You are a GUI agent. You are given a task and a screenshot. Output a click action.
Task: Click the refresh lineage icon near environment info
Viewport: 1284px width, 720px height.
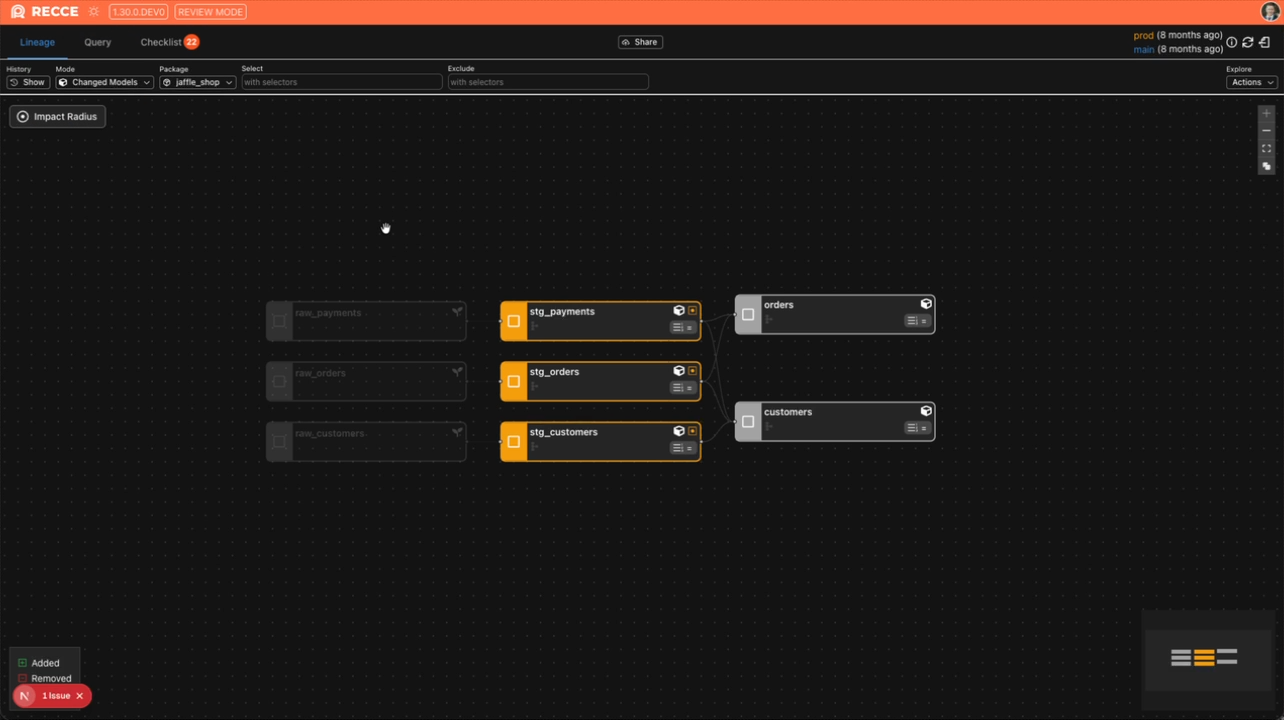tap(1247, 42)
